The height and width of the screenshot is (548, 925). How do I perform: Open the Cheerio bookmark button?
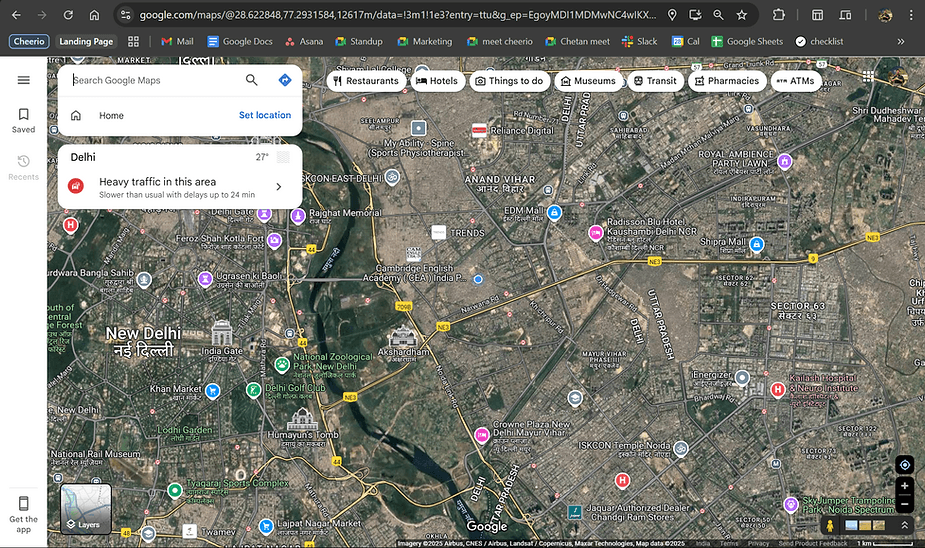pyautogui.click(x=29, y=41)
